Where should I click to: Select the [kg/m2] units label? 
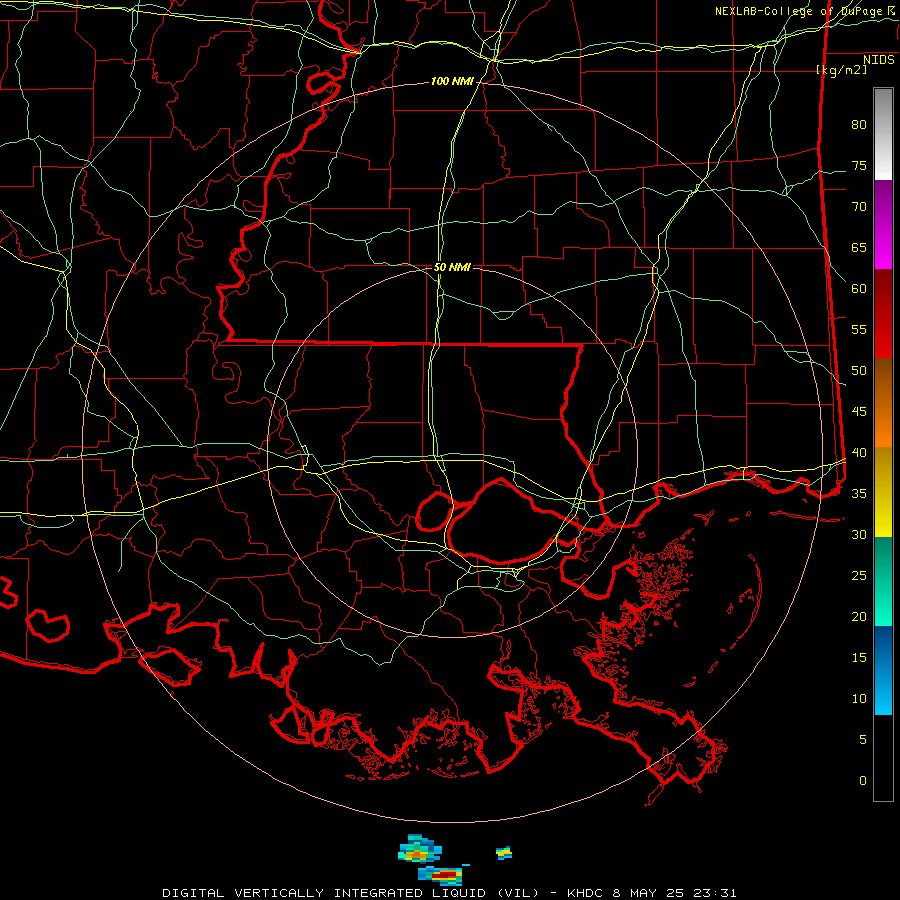[841, 70]
